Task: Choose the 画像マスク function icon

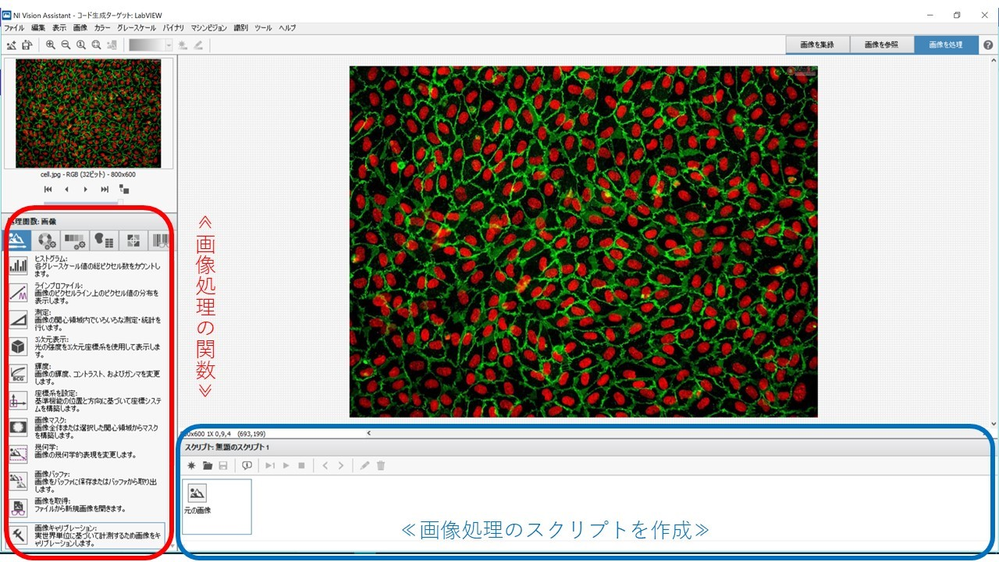Action: [18, 427]
